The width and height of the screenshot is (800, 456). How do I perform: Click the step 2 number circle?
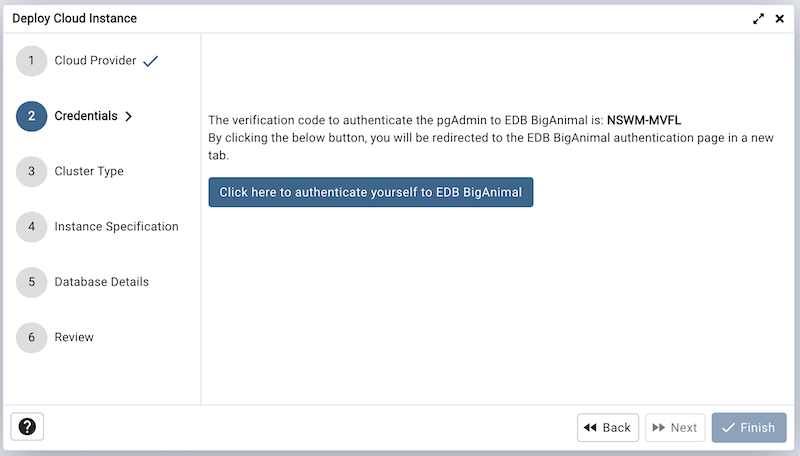[x=31, y=116]
